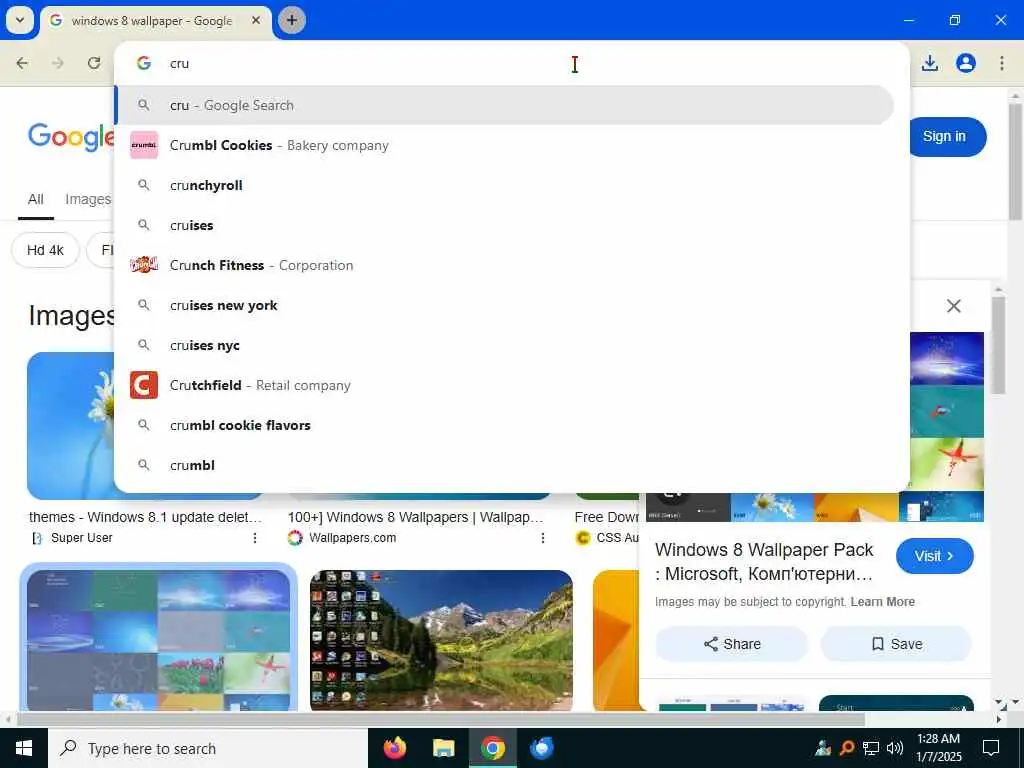Visit the Windows 8 Wallpaper Pack page

pos(935,556)
